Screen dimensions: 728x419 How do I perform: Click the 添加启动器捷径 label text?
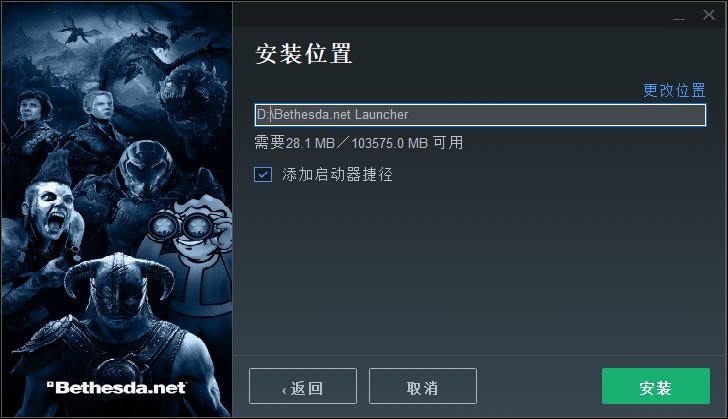(337, 174)
